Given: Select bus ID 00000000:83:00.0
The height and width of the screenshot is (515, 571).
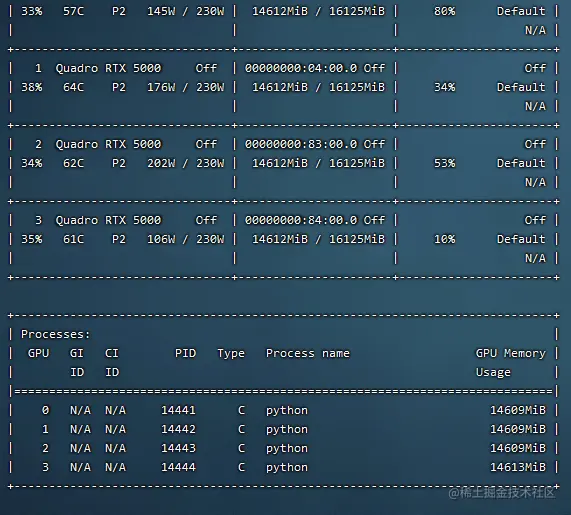Looking at the screenshot, I should pyautogui.click(x=301, y=144).
